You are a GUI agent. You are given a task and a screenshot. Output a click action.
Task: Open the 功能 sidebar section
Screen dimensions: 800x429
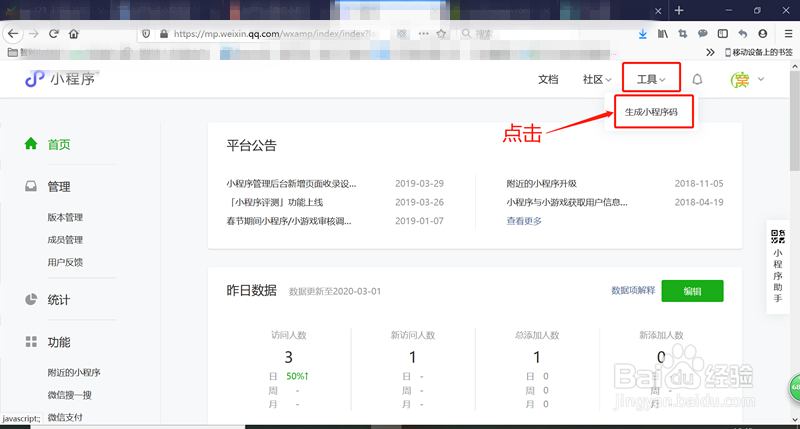pyautogui.click(x=59, y=342)
